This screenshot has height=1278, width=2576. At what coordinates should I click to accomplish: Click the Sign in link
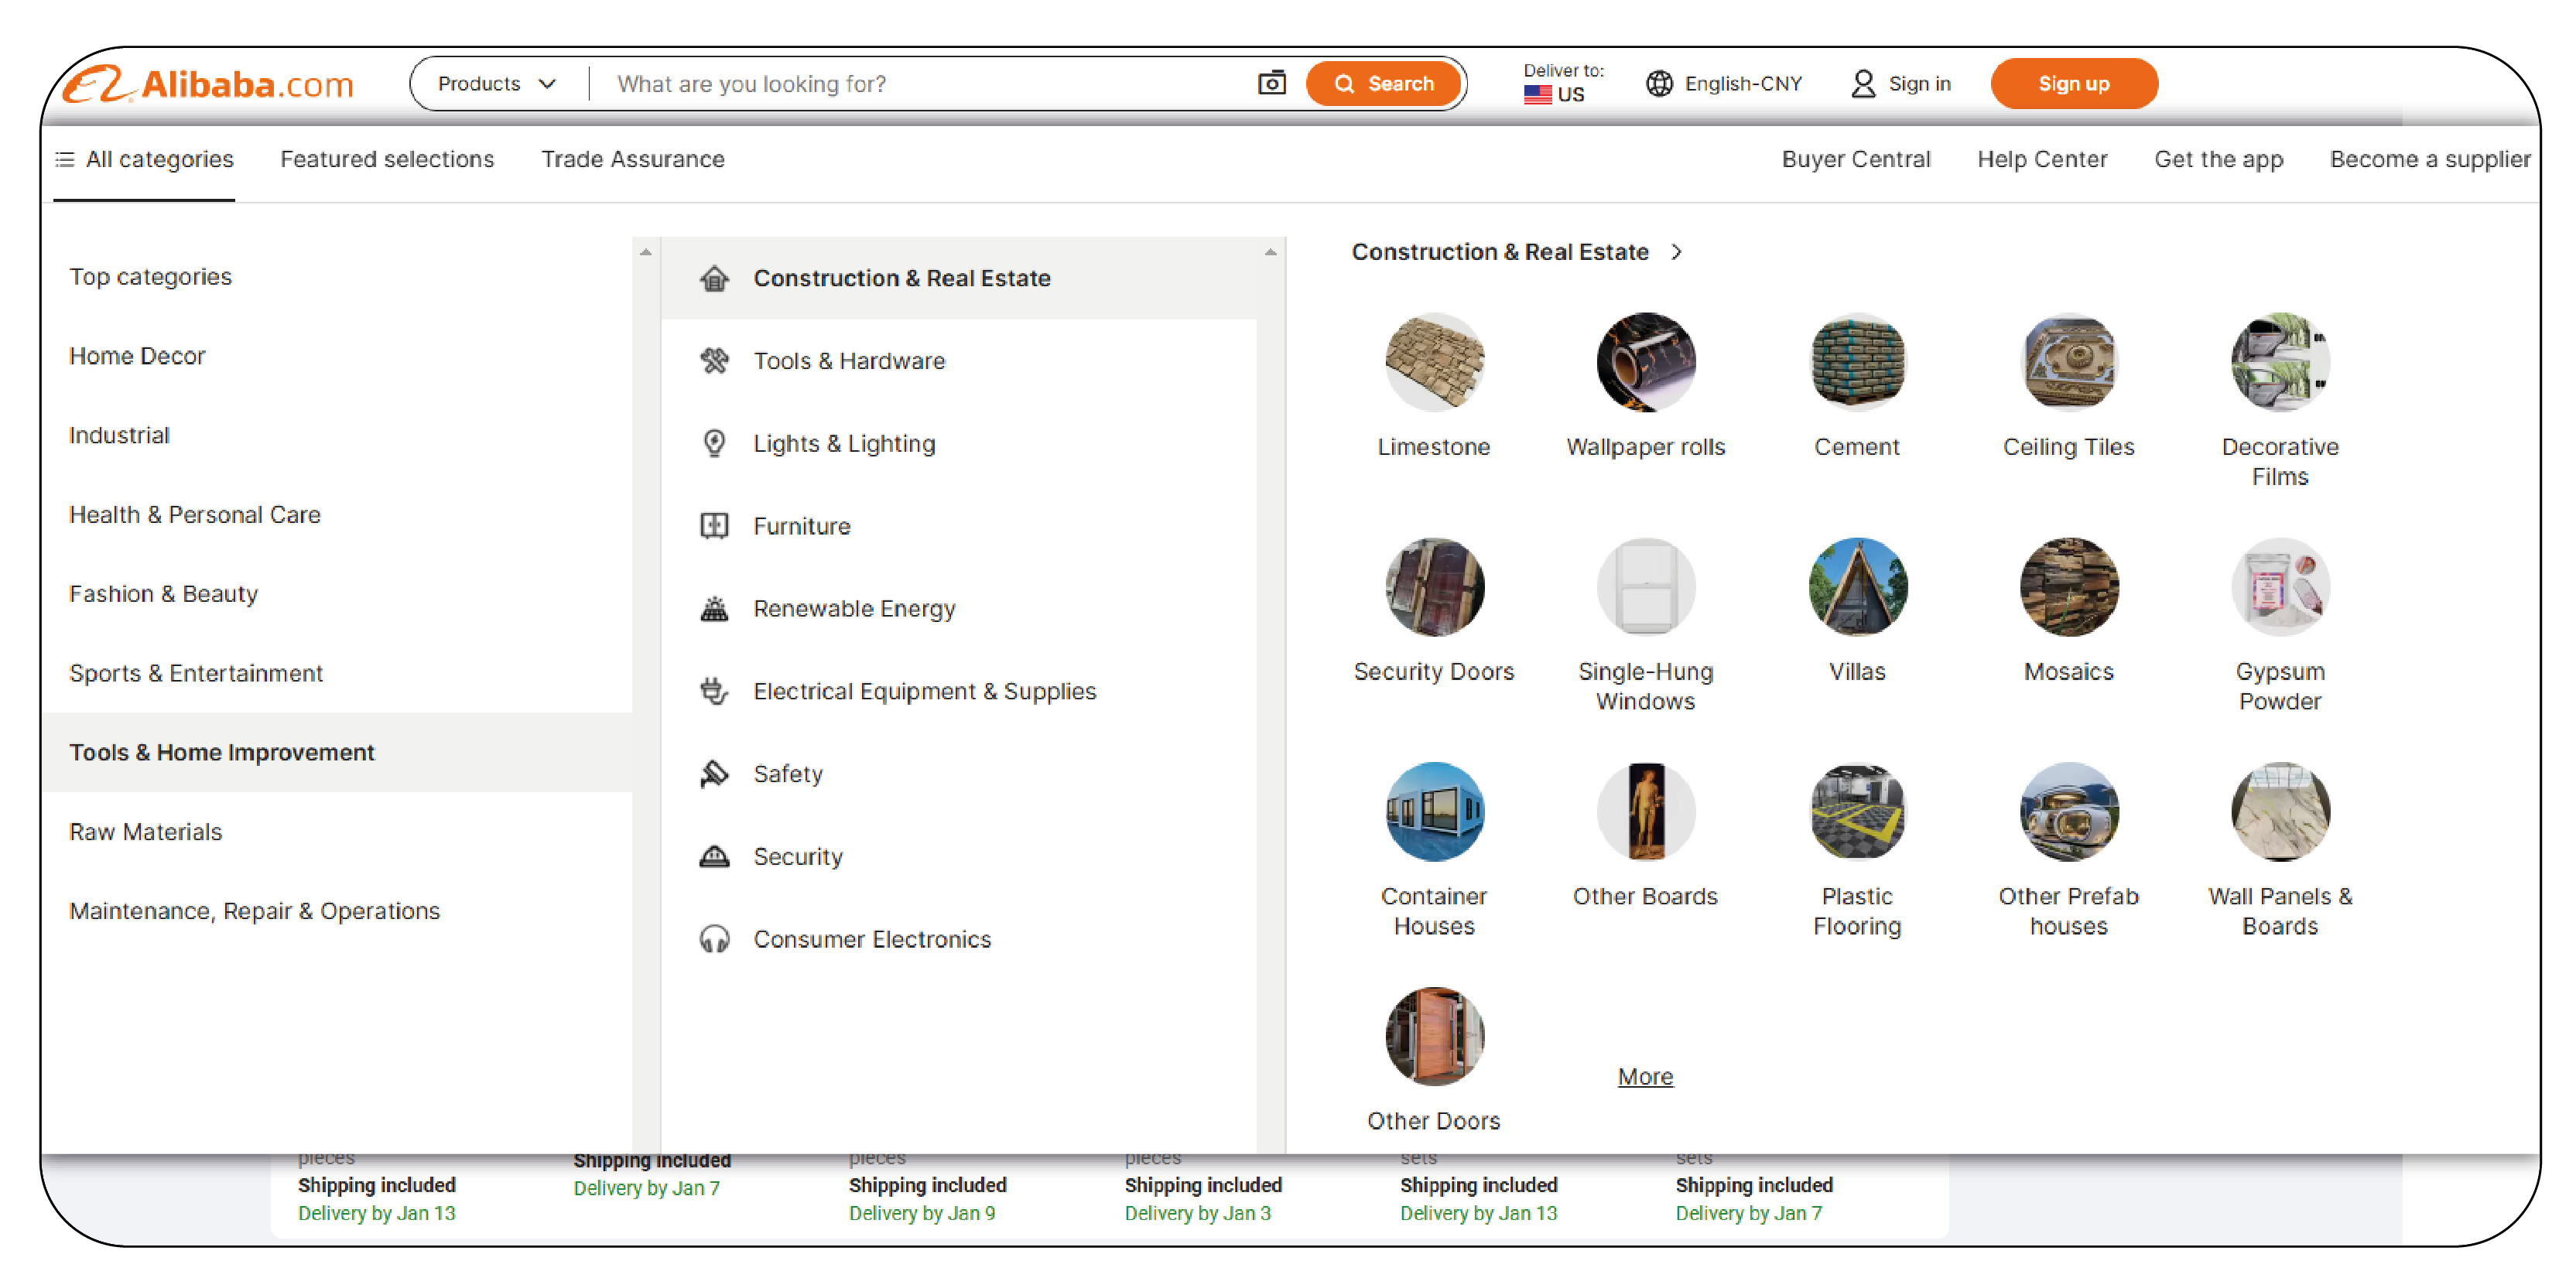1919,84
